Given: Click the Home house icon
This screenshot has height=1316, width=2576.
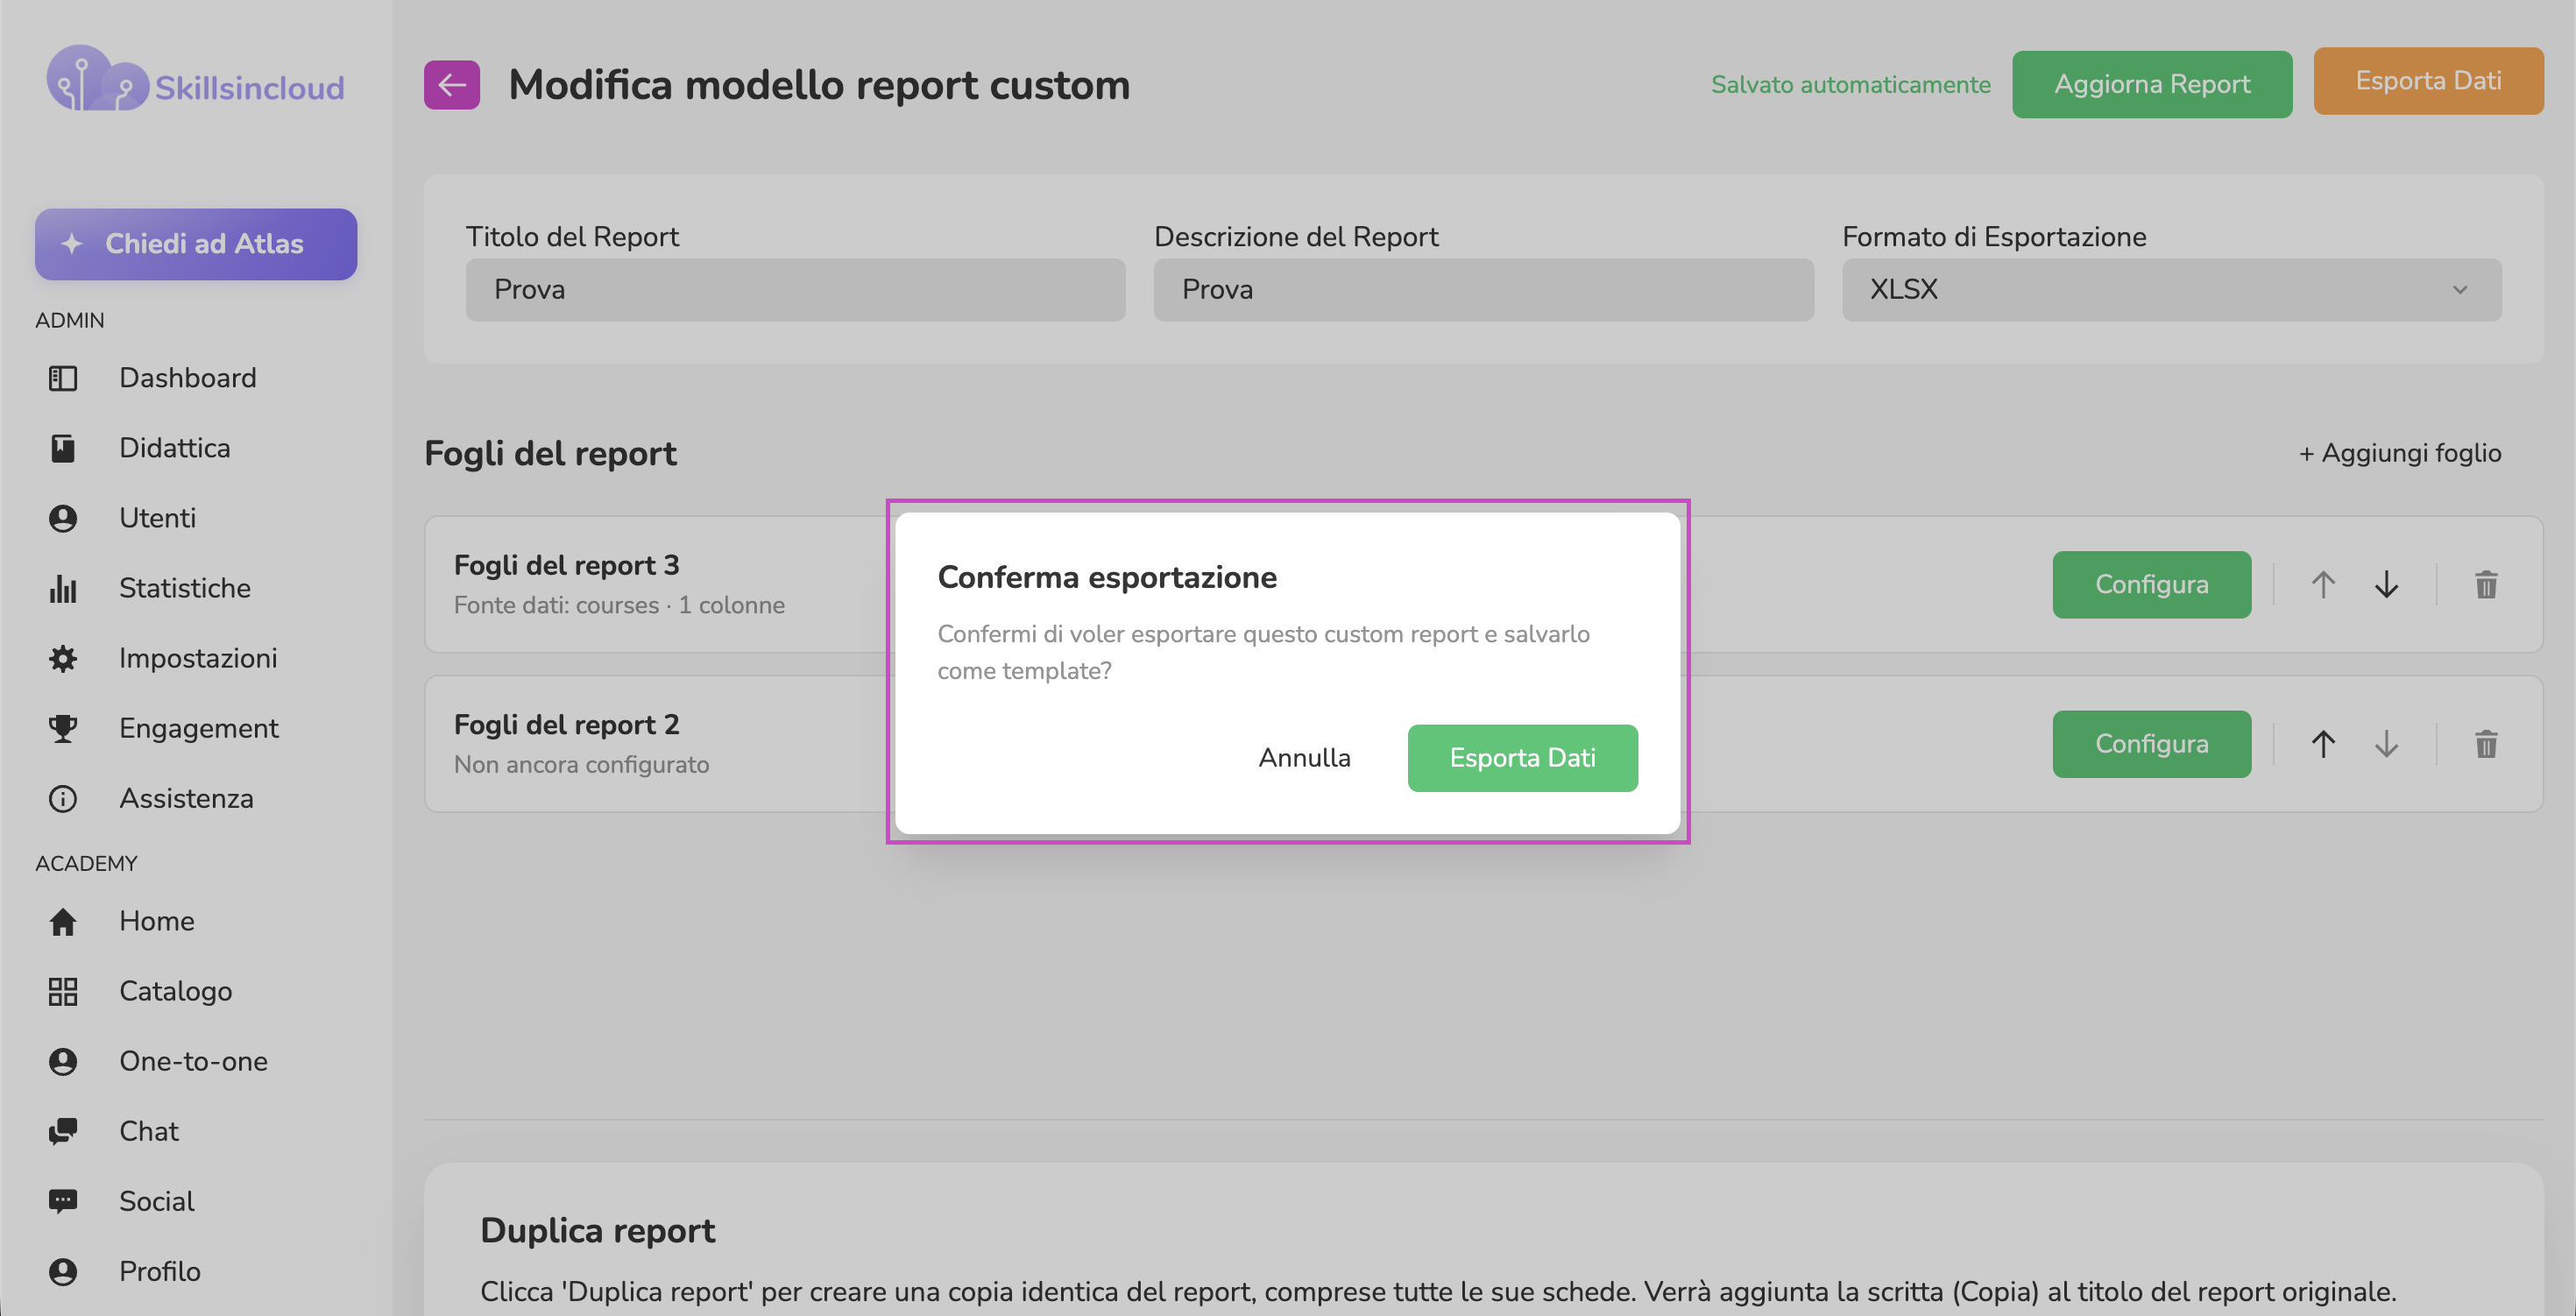Looking at the screenshot, I should [x=63, y=921].
